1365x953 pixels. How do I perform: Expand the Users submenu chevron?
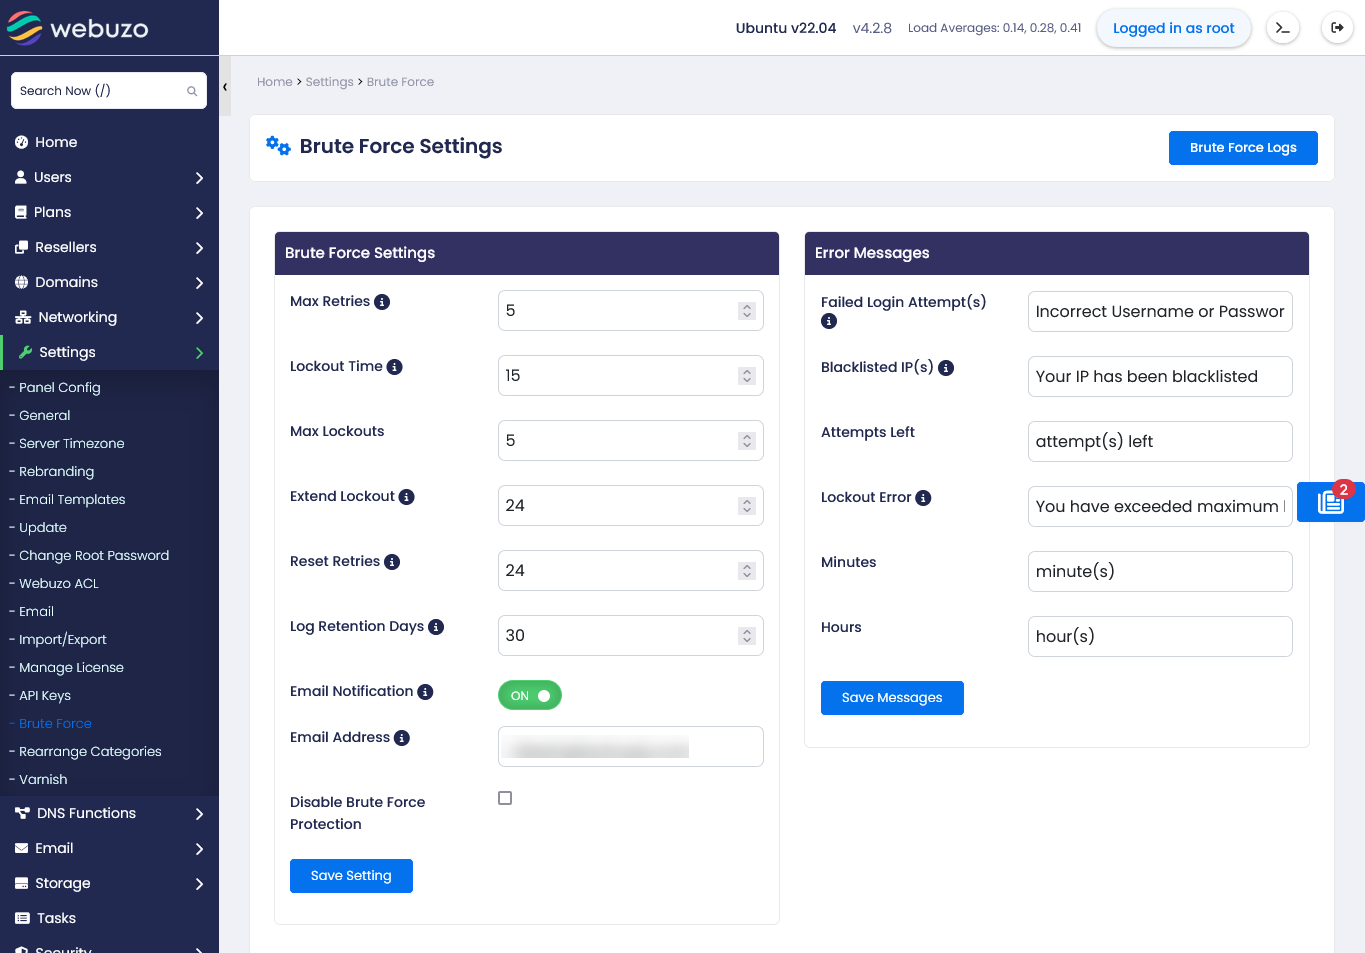[199, 178]
